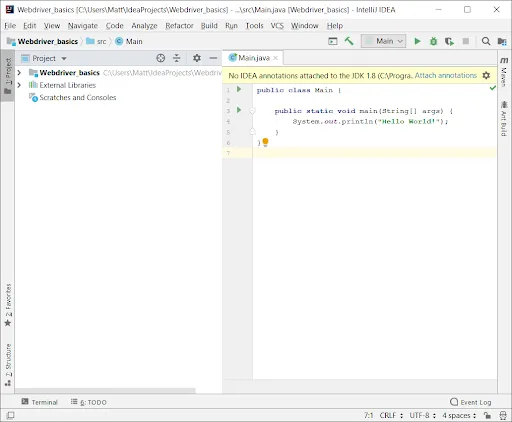
Task: Open the Run menu
Action: click(x=231, y=26)
